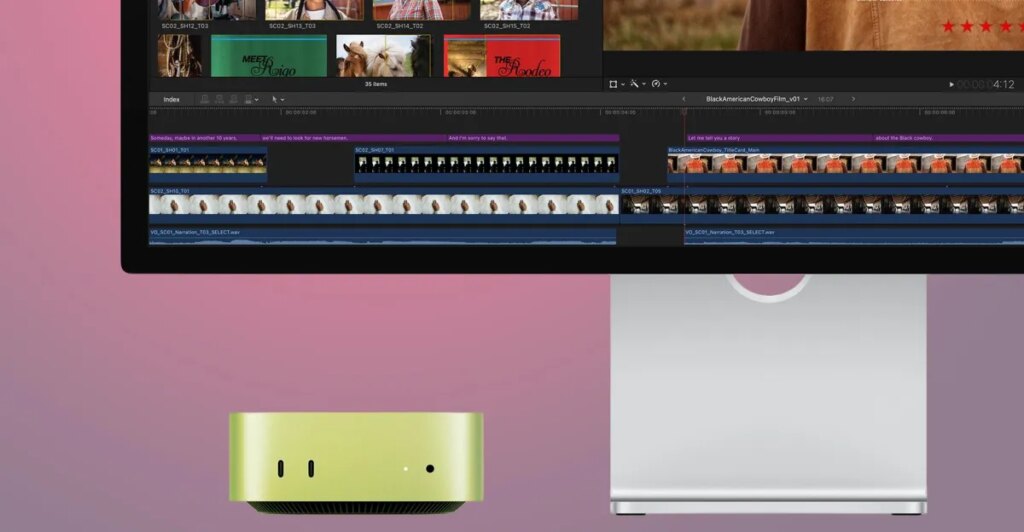
Task: Select browser clip thumbnail SC02_SH15_T02
Action: 529,10
